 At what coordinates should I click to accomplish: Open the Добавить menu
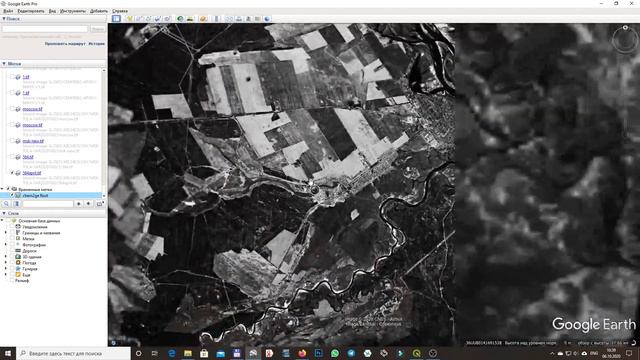99,11
